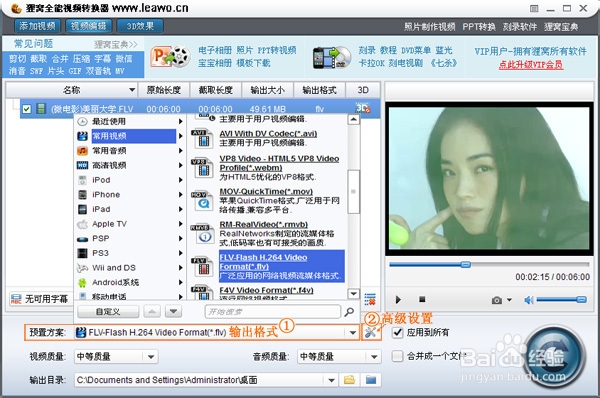Screen dimensions: 600x398
Task: Click the Apple TV icon
Action: pyautogui.click(x=82, y=224)
